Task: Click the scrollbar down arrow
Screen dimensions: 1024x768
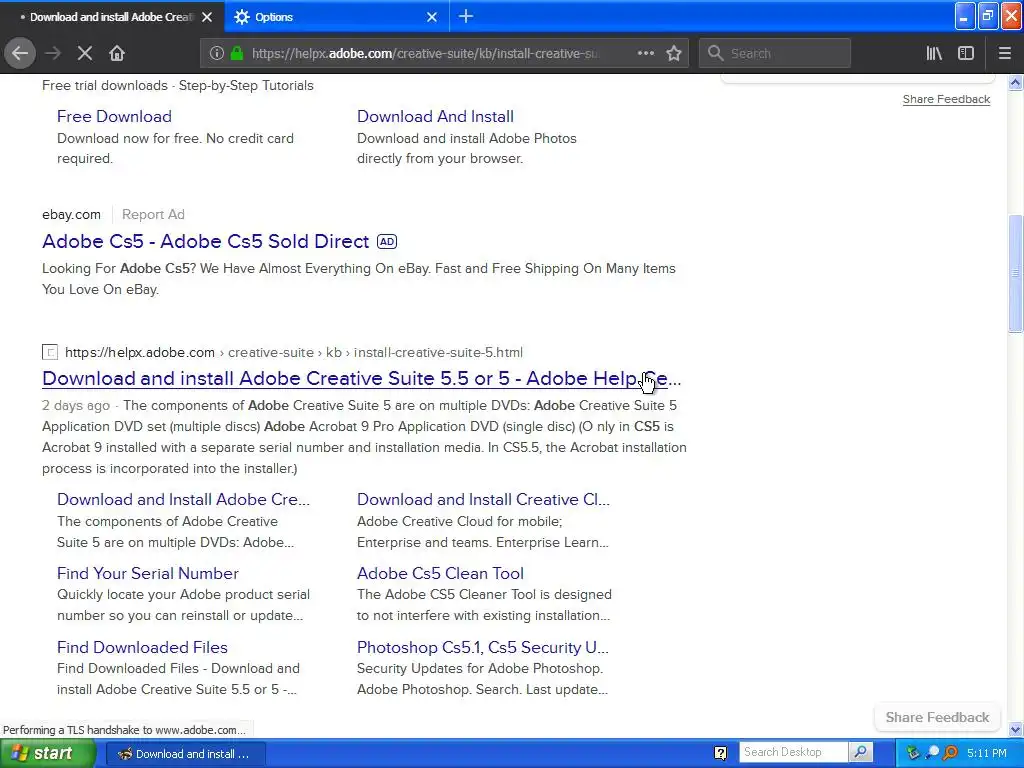Action: click(x=1016, y=729)
